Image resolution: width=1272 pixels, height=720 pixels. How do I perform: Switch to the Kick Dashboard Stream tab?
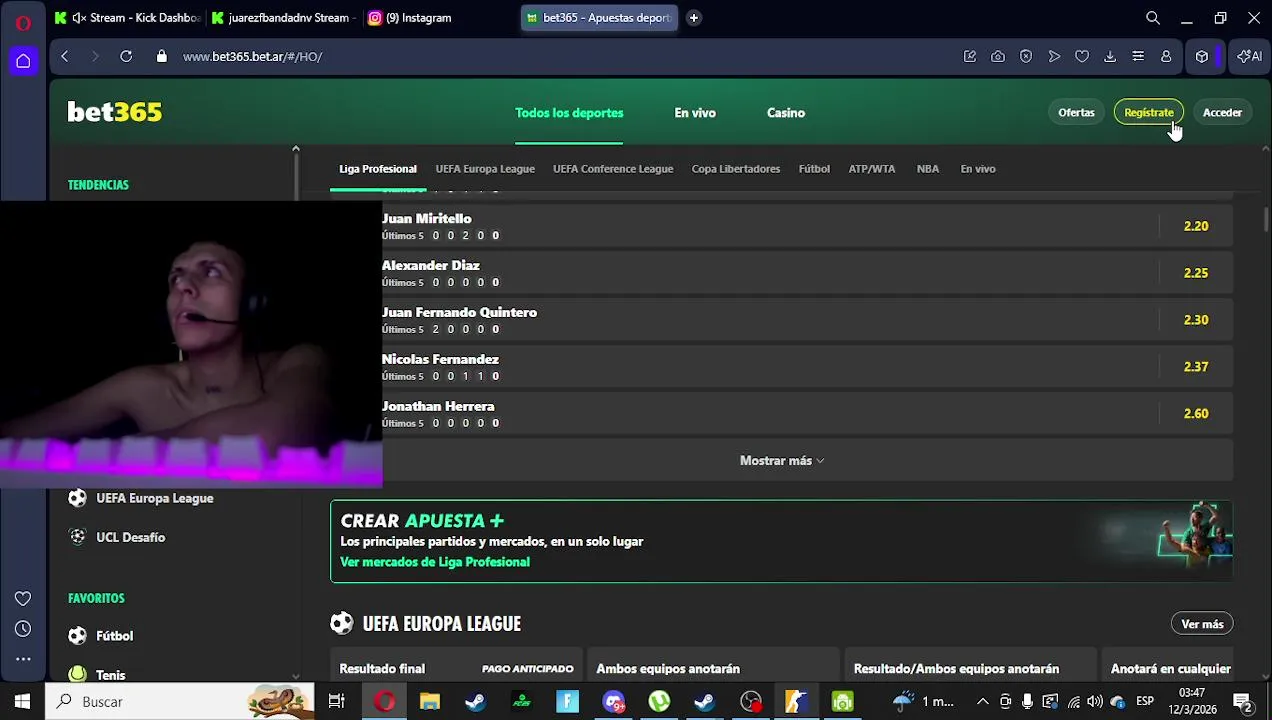(x=128, y=18)
